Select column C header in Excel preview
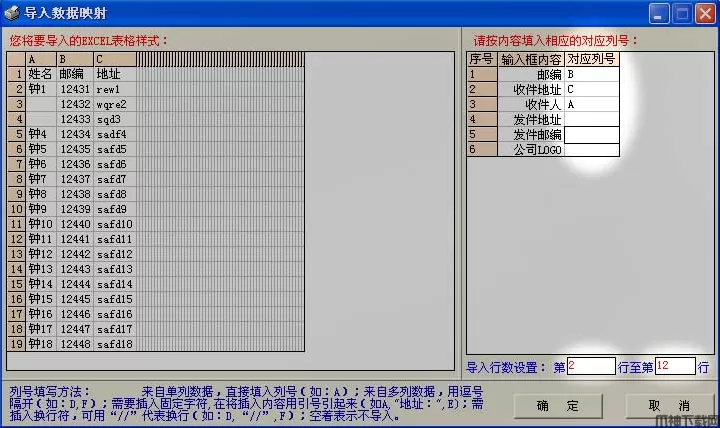 tap(114, 59)
